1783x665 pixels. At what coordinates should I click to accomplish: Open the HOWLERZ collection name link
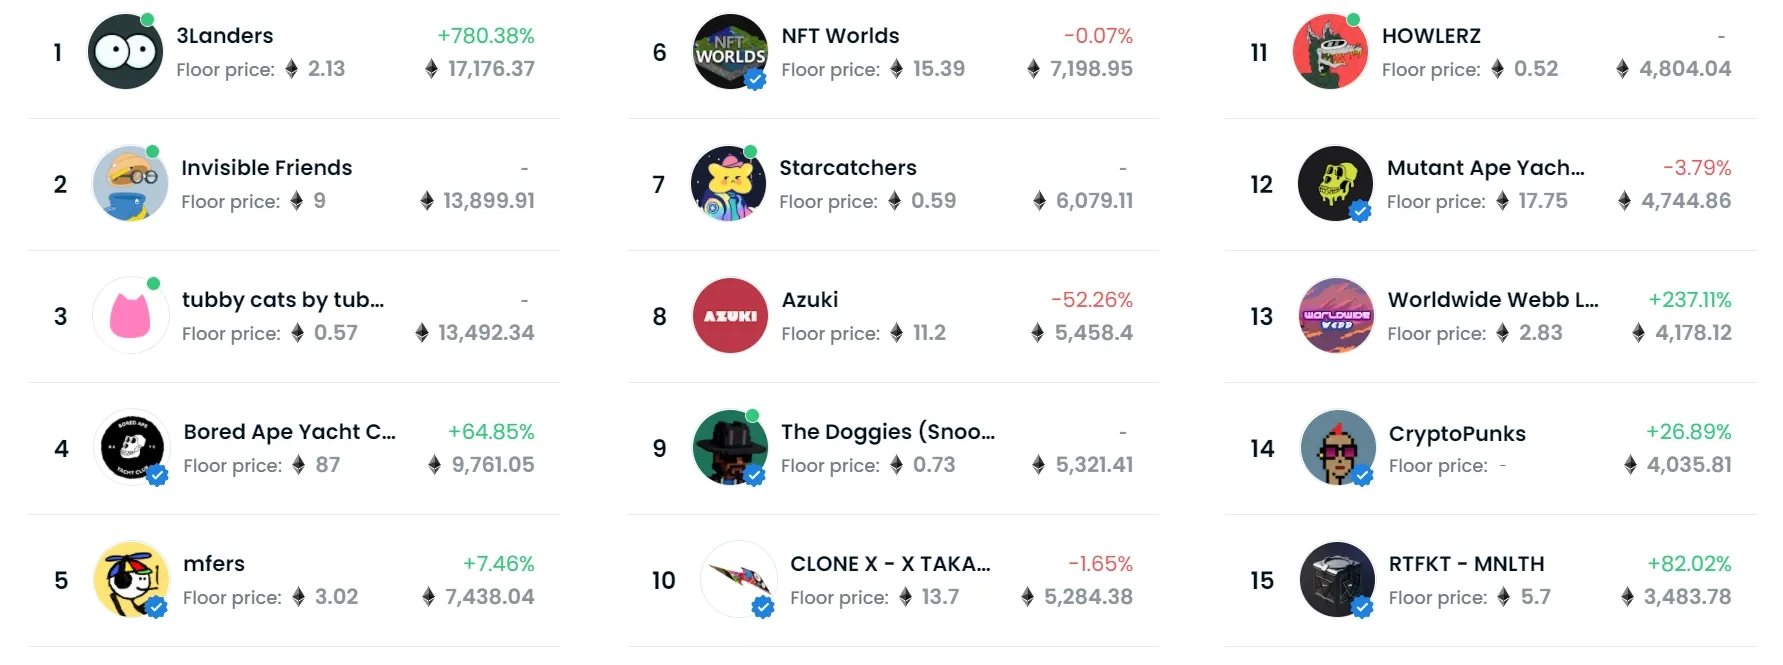(x=1431, y=35)
